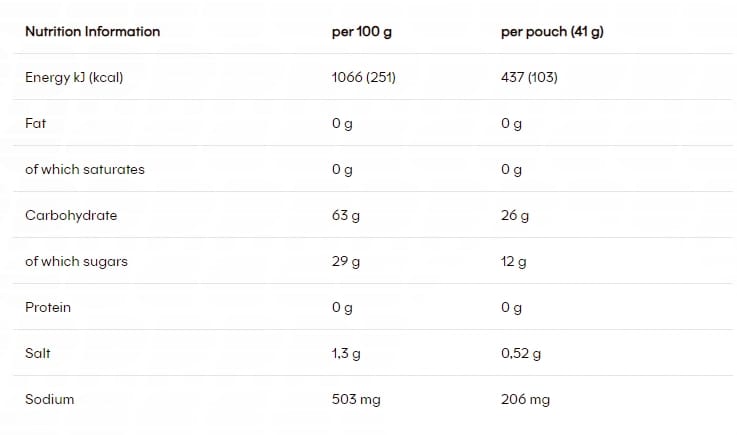
Task: Click the 0,52 g salt value
Action: tap(519, 353)
